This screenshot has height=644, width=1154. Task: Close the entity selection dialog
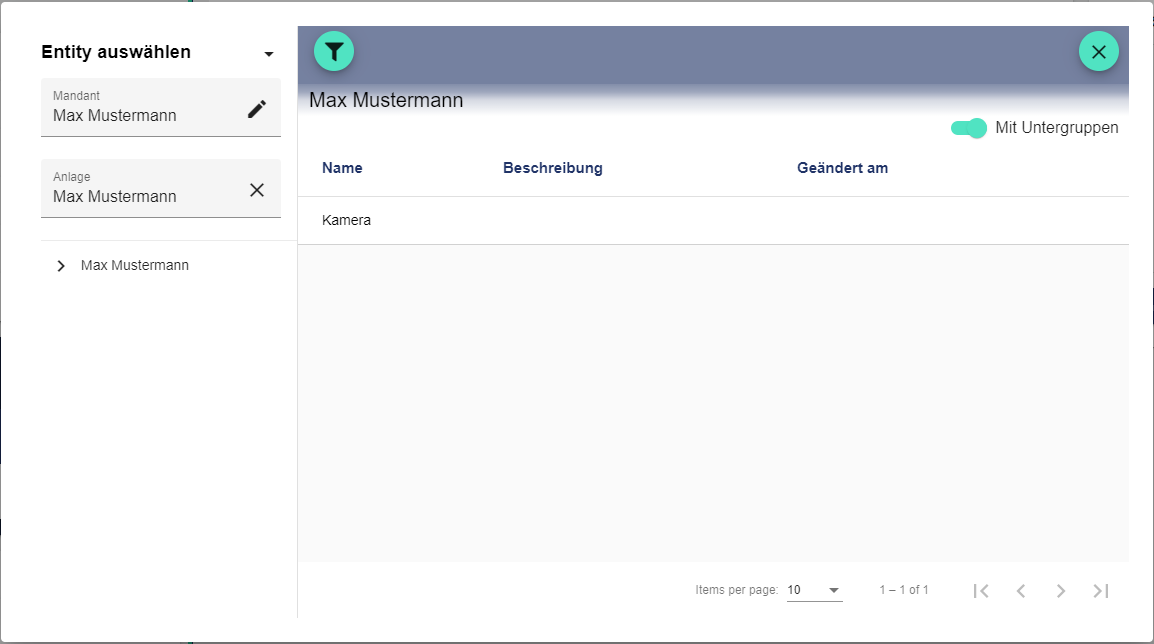tap(1098, 51)
